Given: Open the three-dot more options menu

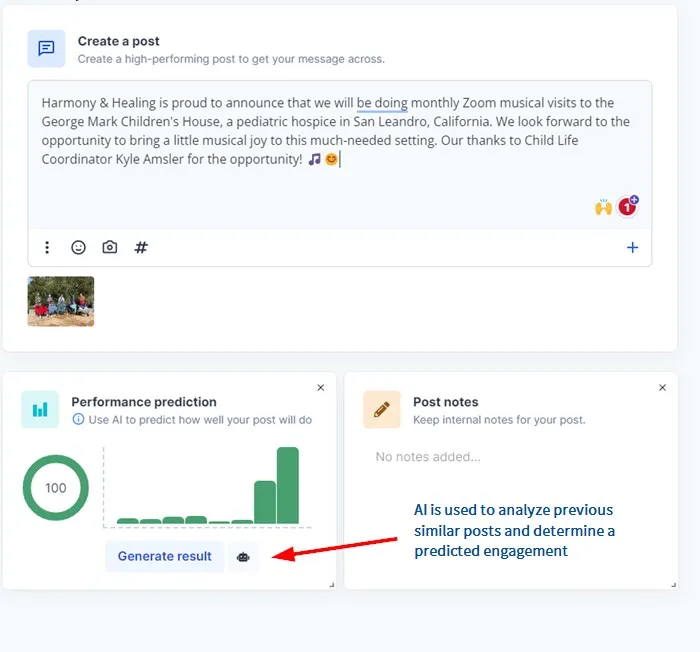Looking at the screenshot, I should 47,247.
